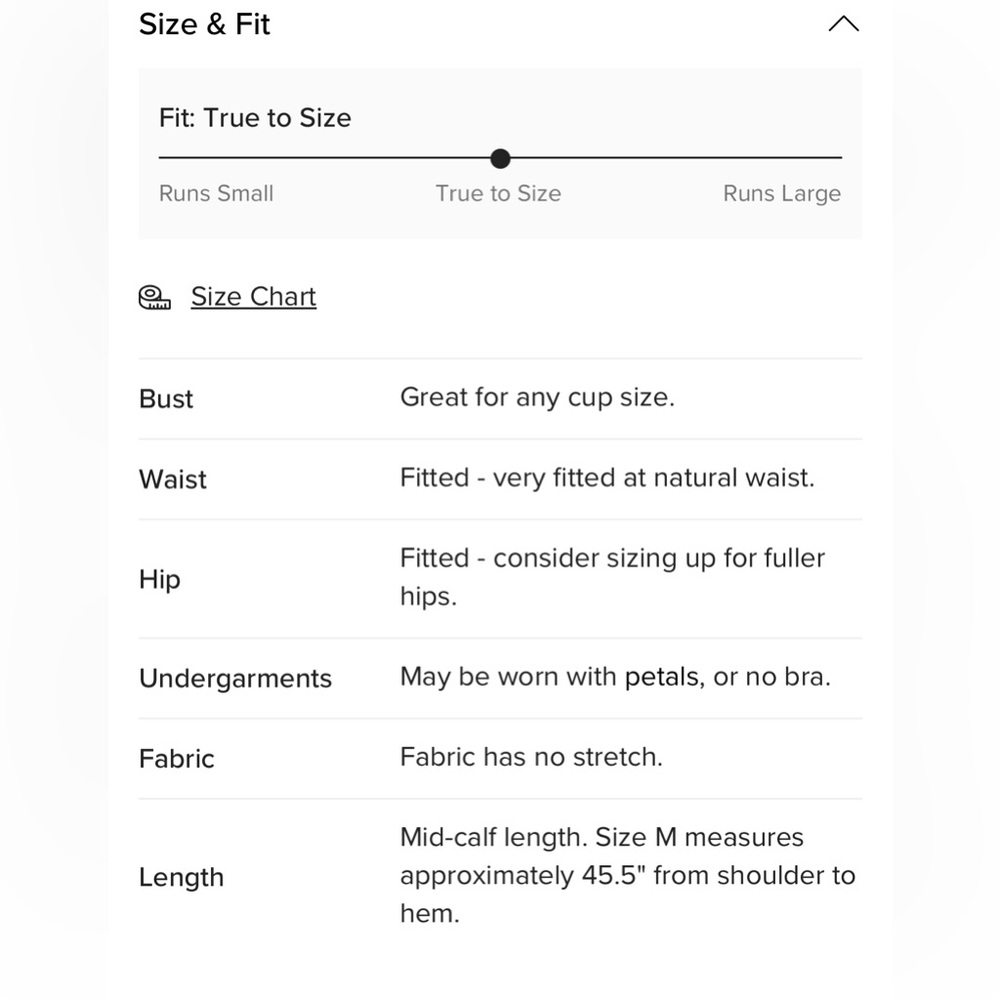Select the Fabric row label

click(177, 758)
